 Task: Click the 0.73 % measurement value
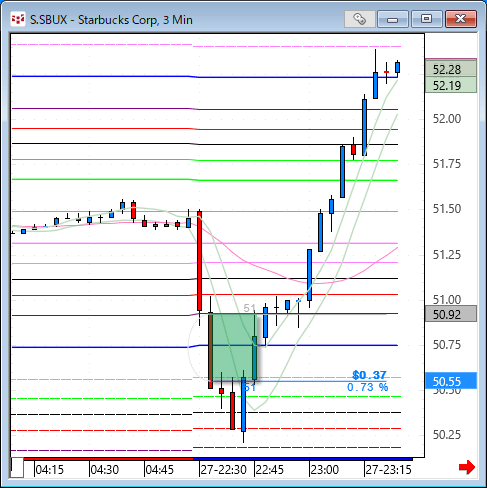click(368, 387)
